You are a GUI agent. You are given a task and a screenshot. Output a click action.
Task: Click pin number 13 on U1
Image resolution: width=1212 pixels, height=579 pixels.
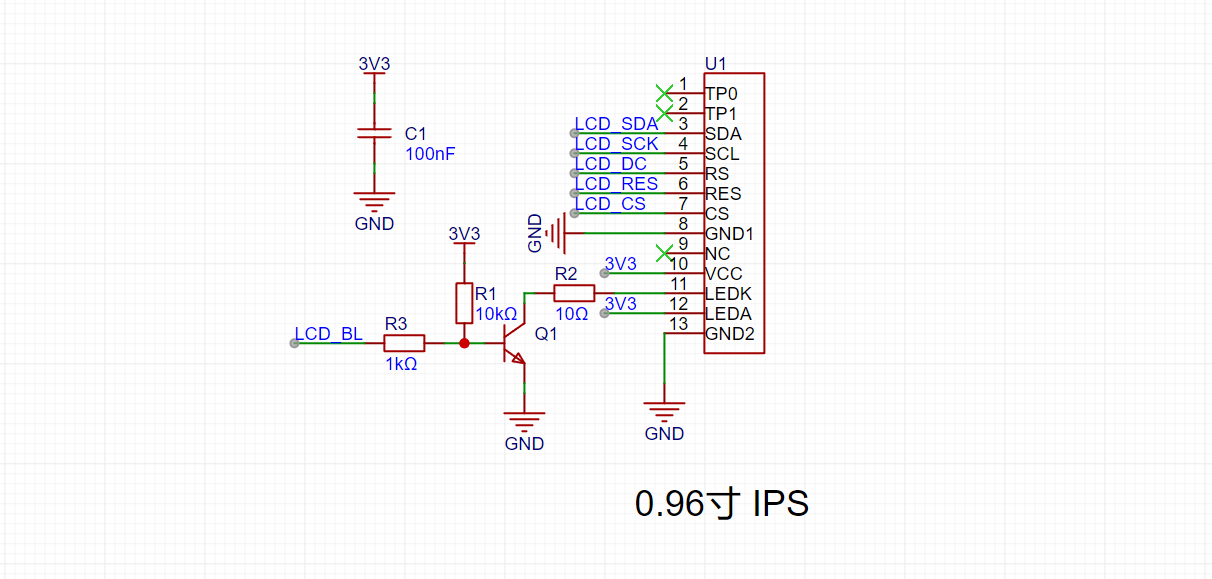click(x=679, y=324)
